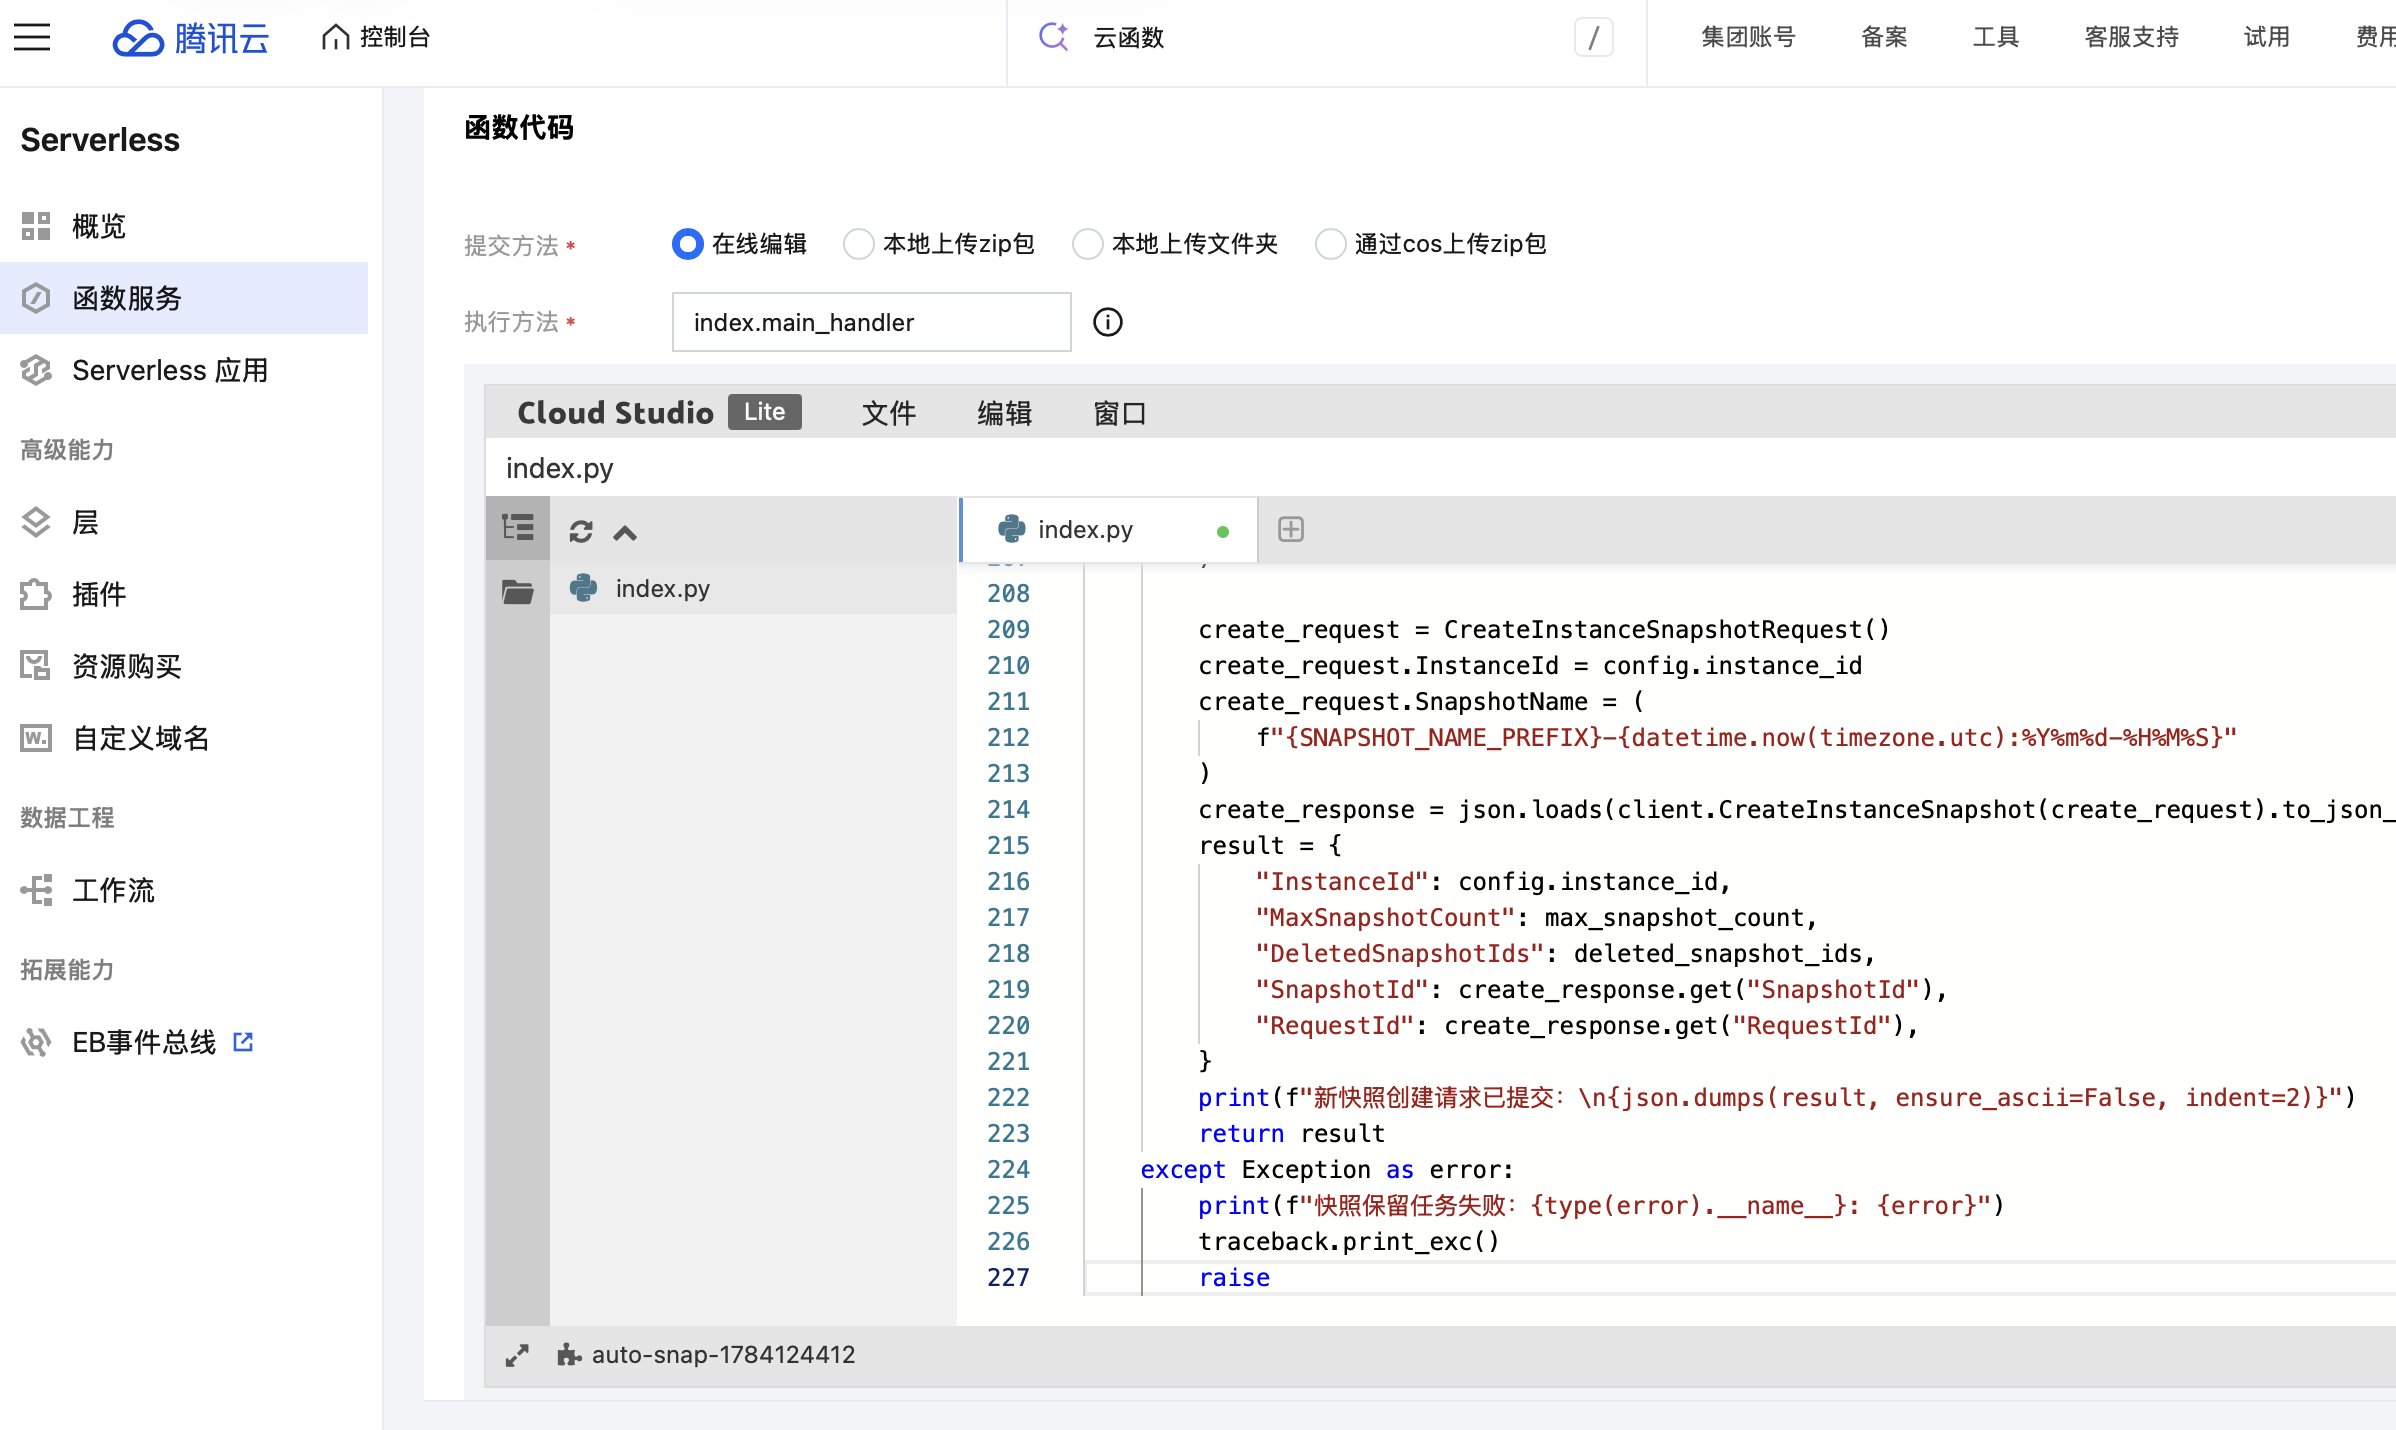Expand the editor to fullscreen
Image resolution: width=2396 pixels, height=1430 pixels.
click(x=517, y=1355)
